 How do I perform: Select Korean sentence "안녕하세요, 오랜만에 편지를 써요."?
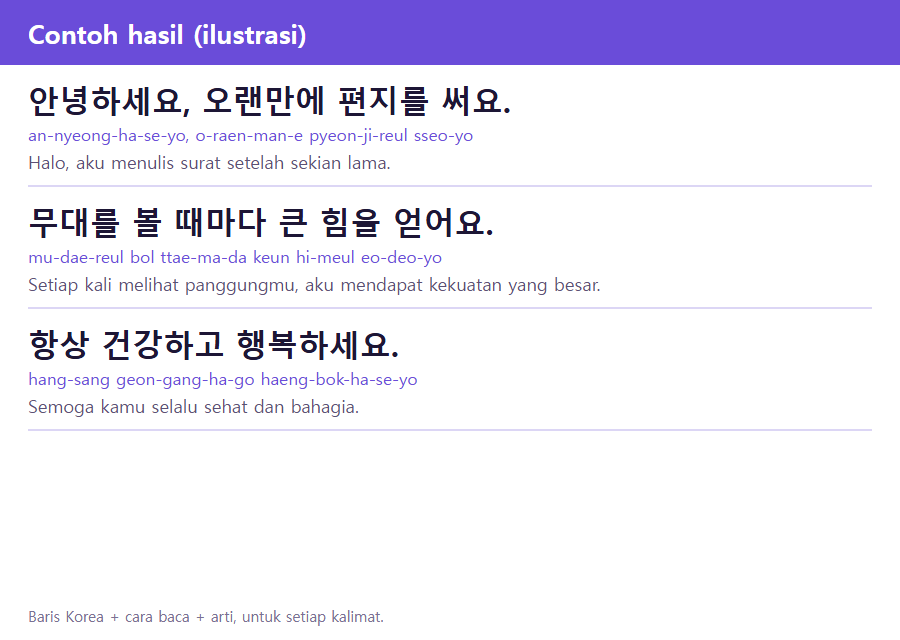coord(269,101)
